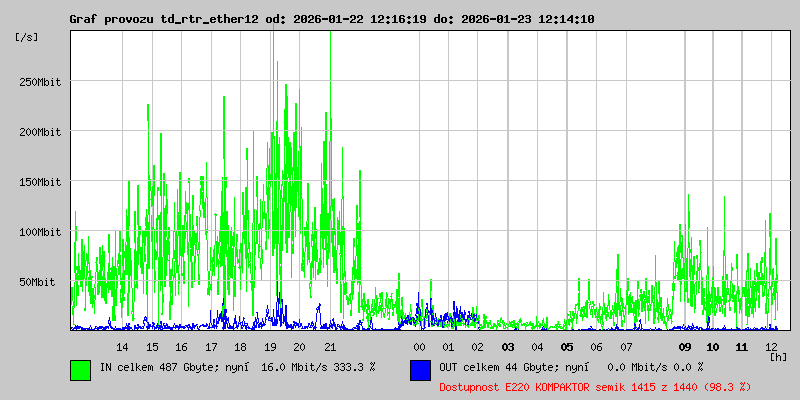Select hour 19 on the time axis

click(270, 347)
